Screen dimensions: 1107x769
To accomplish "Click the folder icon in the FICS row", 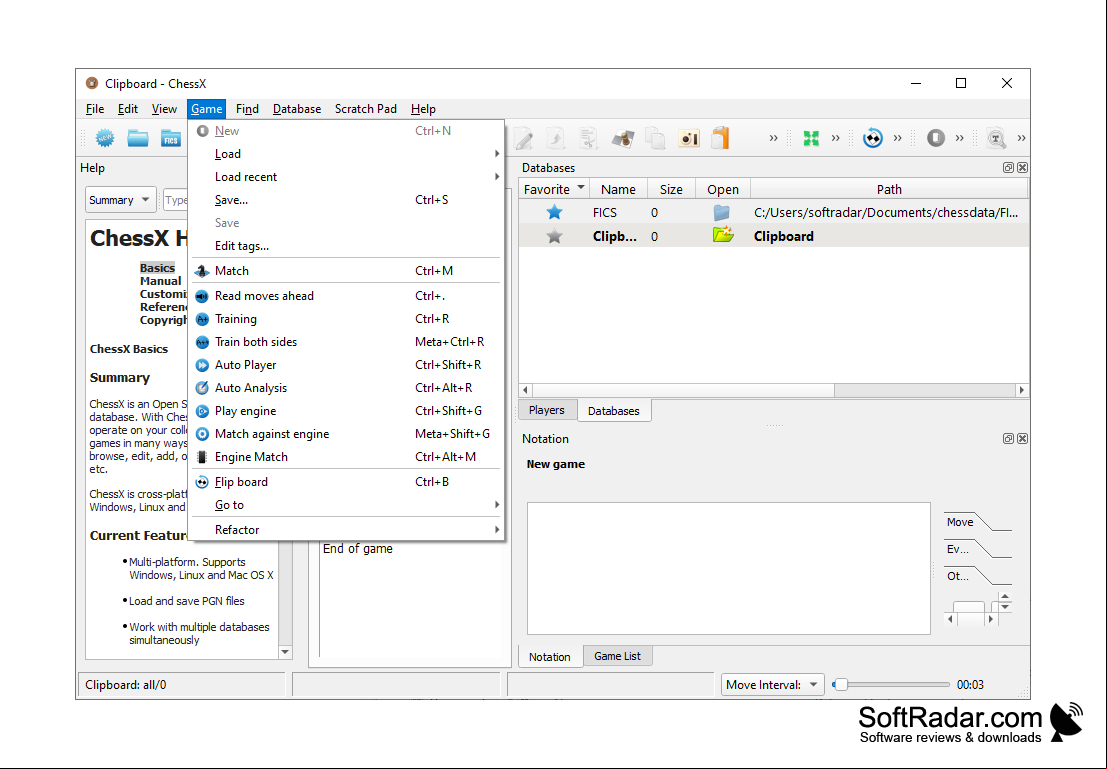I will (722, 212).
